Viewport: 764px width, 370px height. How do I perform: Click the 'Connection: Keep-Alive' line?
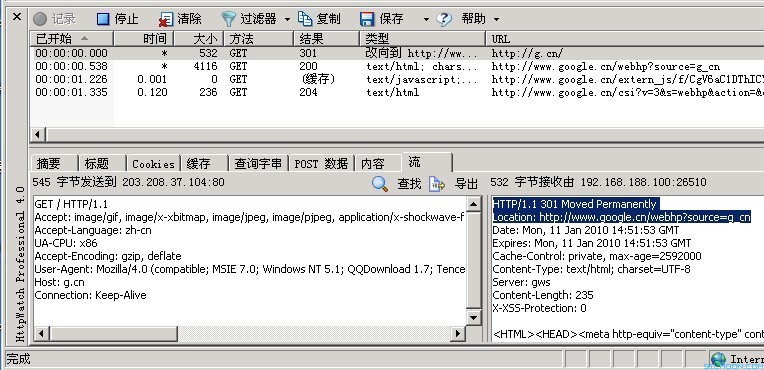click(90, 295)
